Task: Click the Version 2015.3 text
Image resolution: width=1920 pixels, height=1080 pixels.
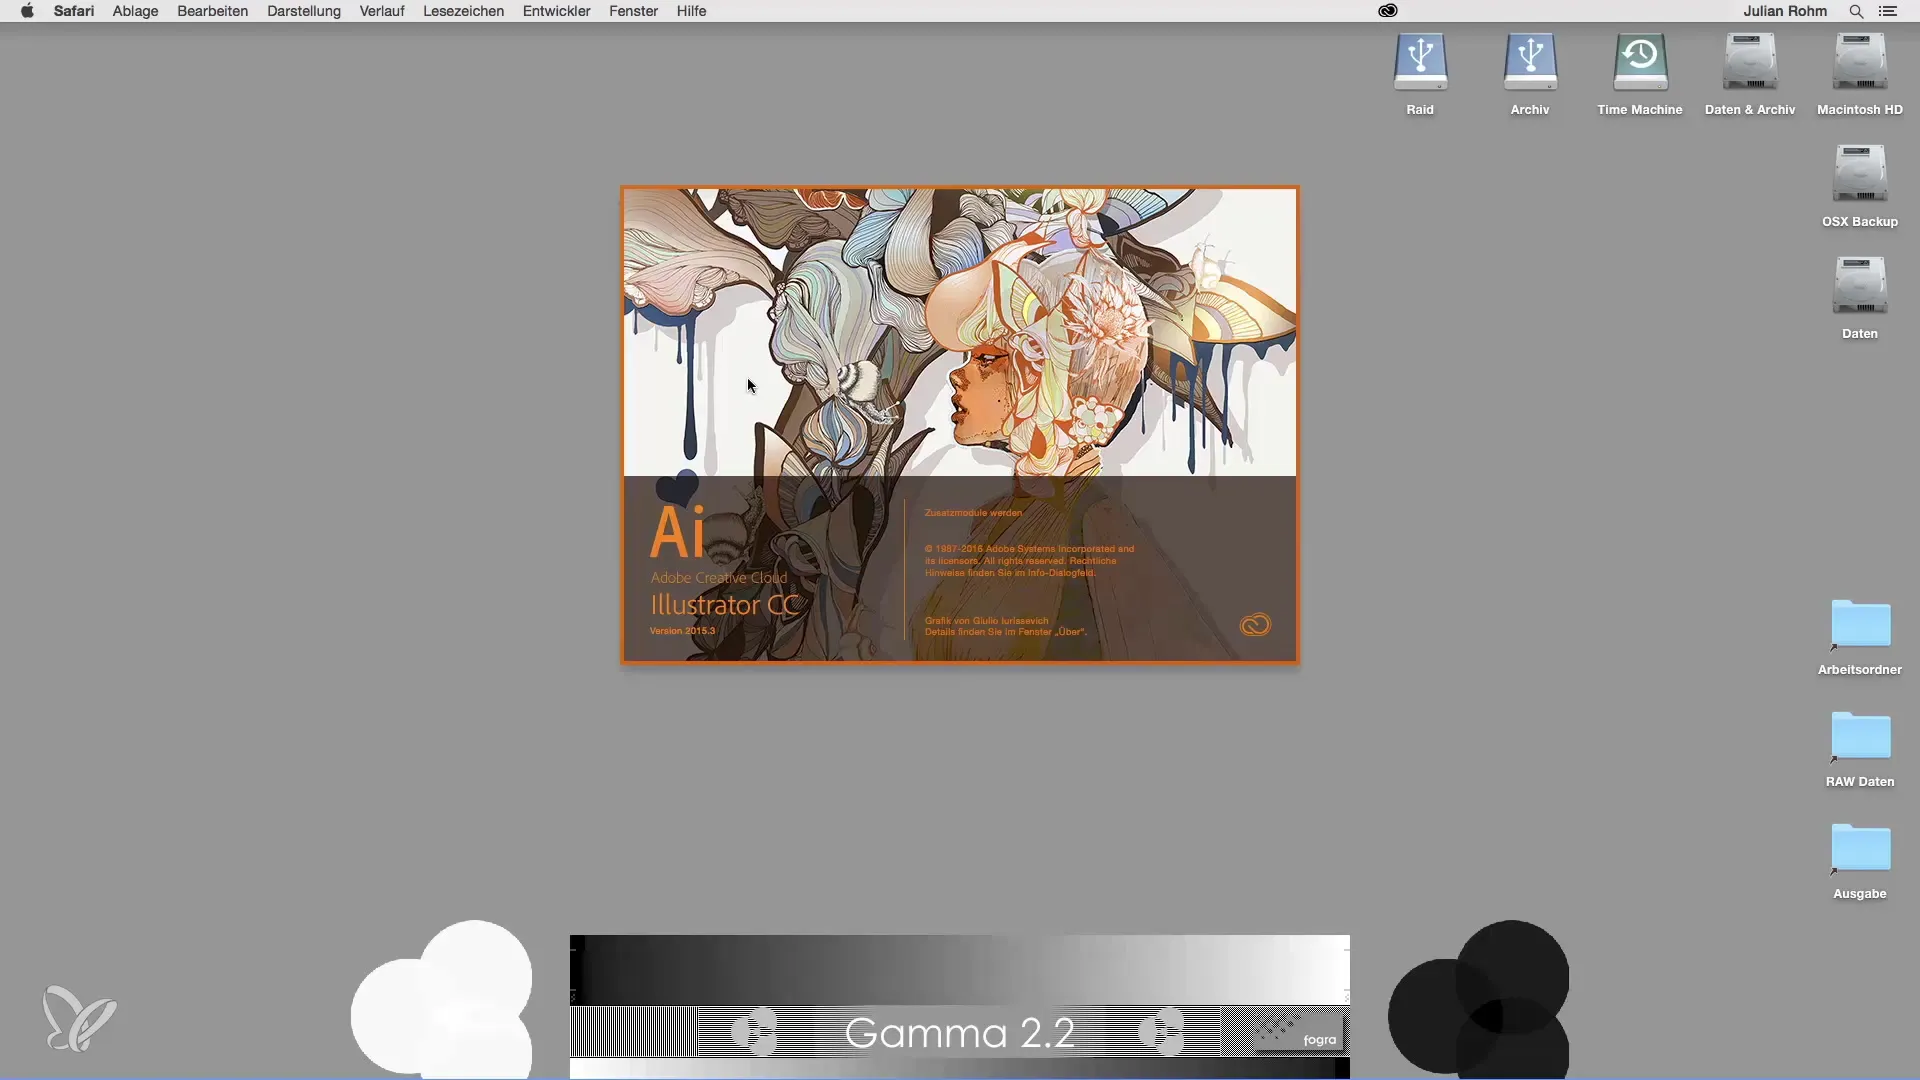Action: click(682, 631)
